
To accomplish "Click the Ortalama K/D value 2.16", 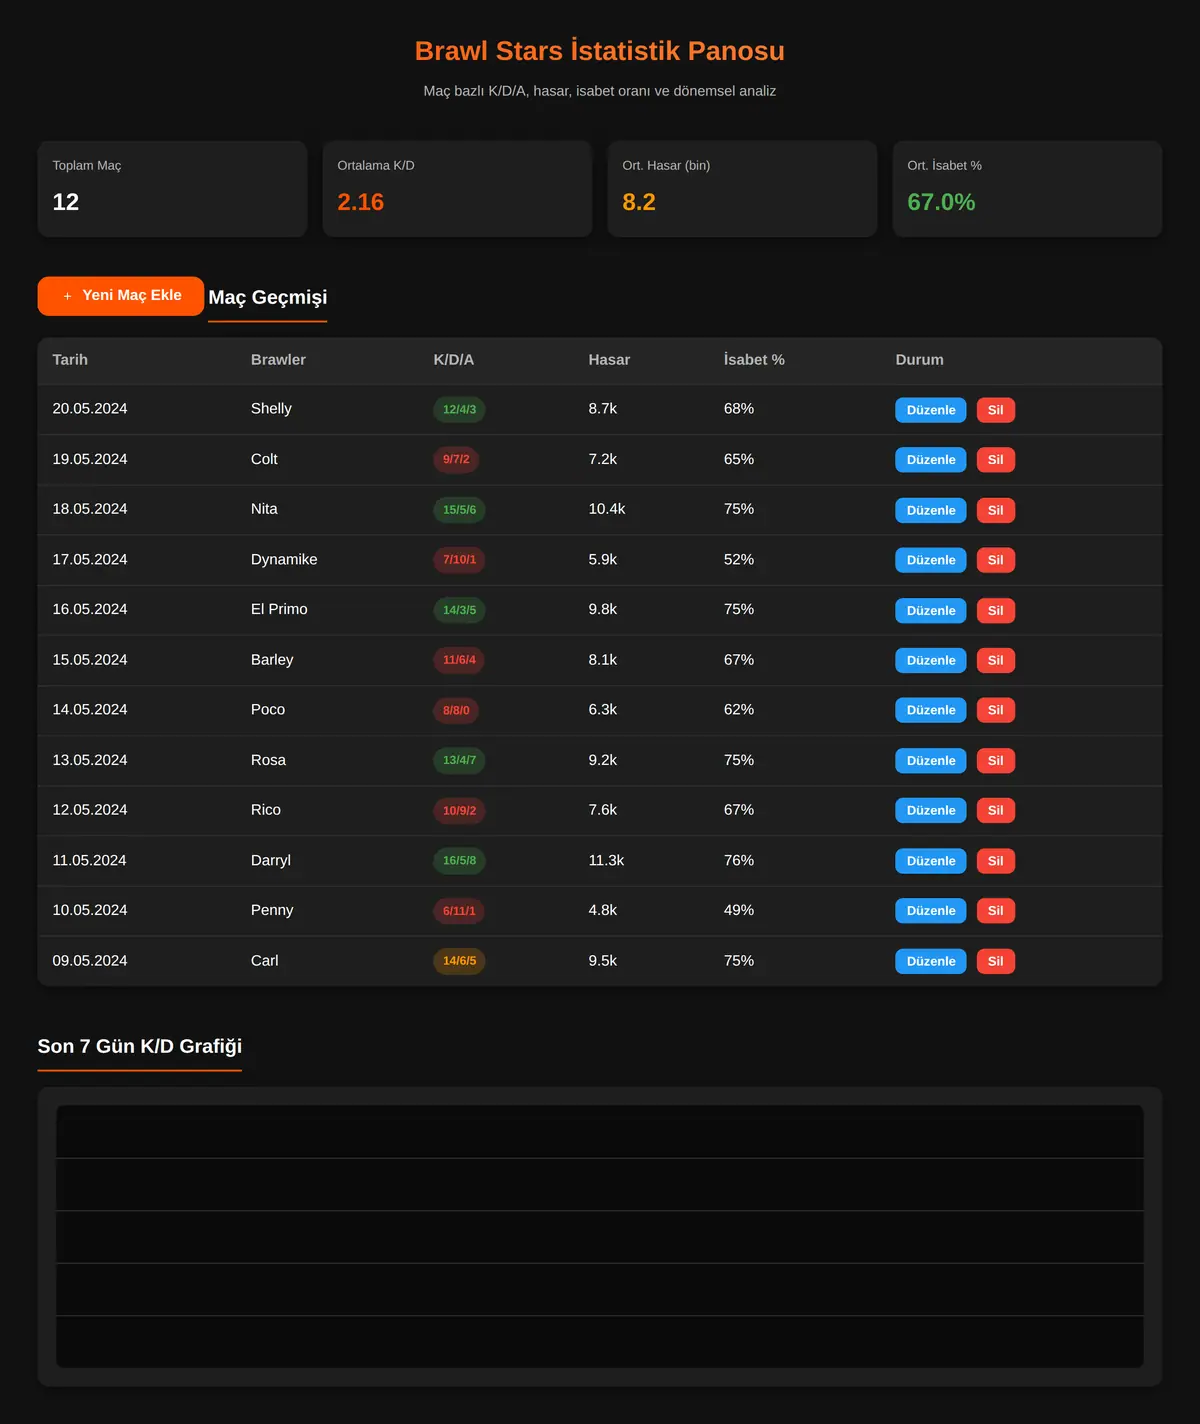I will point(361,202).
